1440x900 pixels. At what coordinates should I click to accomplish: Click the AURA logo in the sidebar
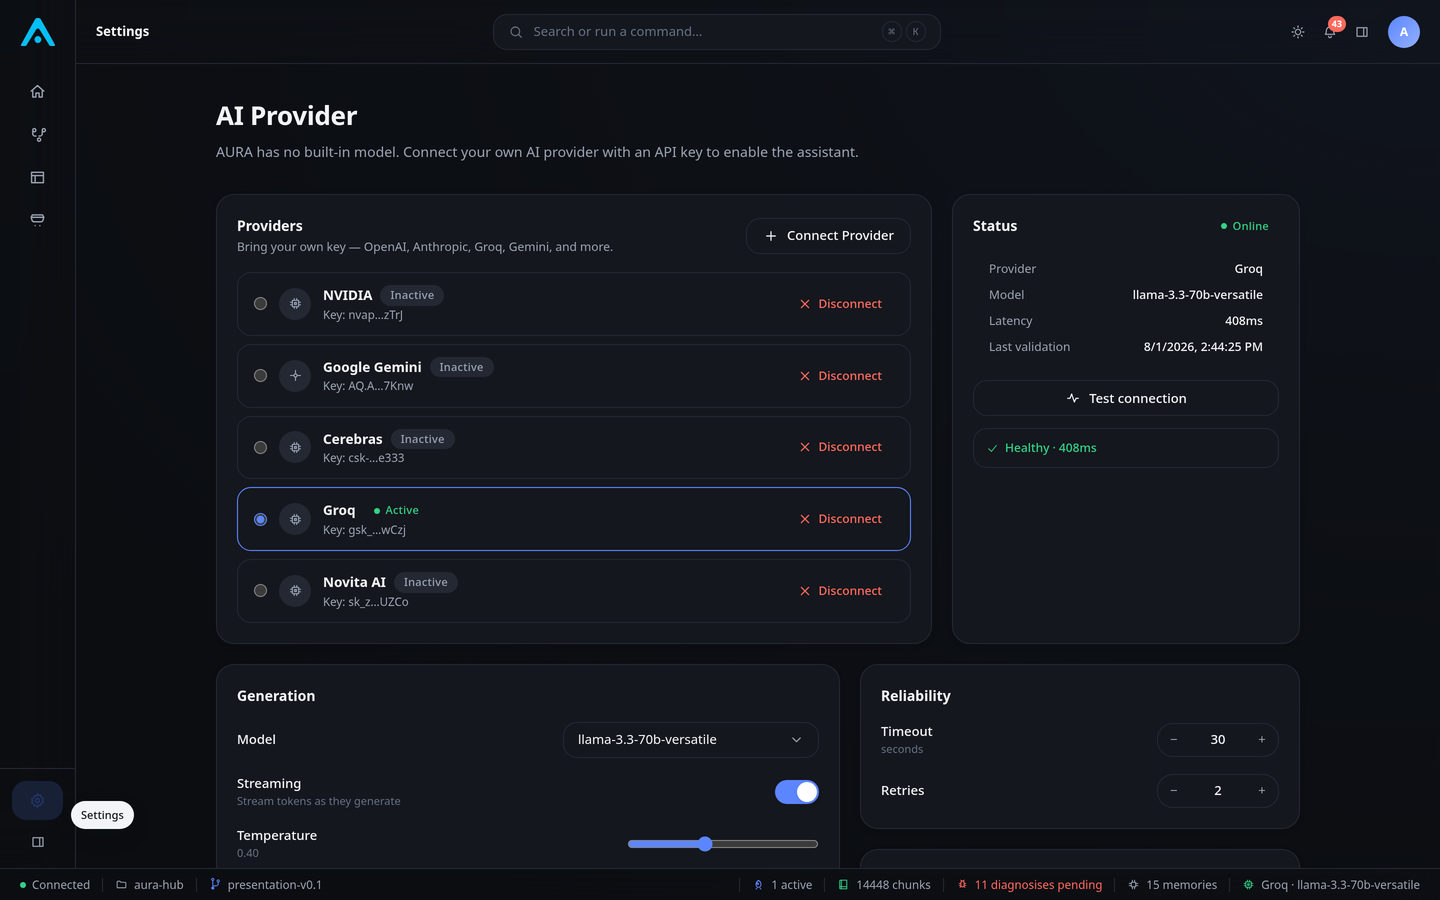pos(38,32)
